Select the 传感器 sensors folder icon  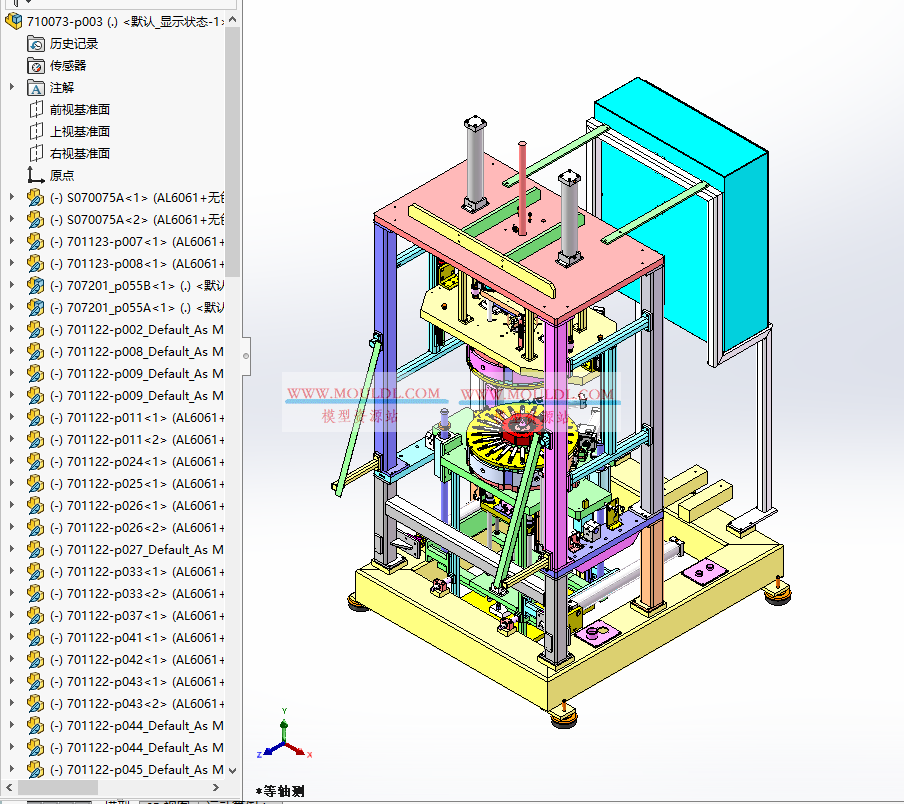point(36,65)
